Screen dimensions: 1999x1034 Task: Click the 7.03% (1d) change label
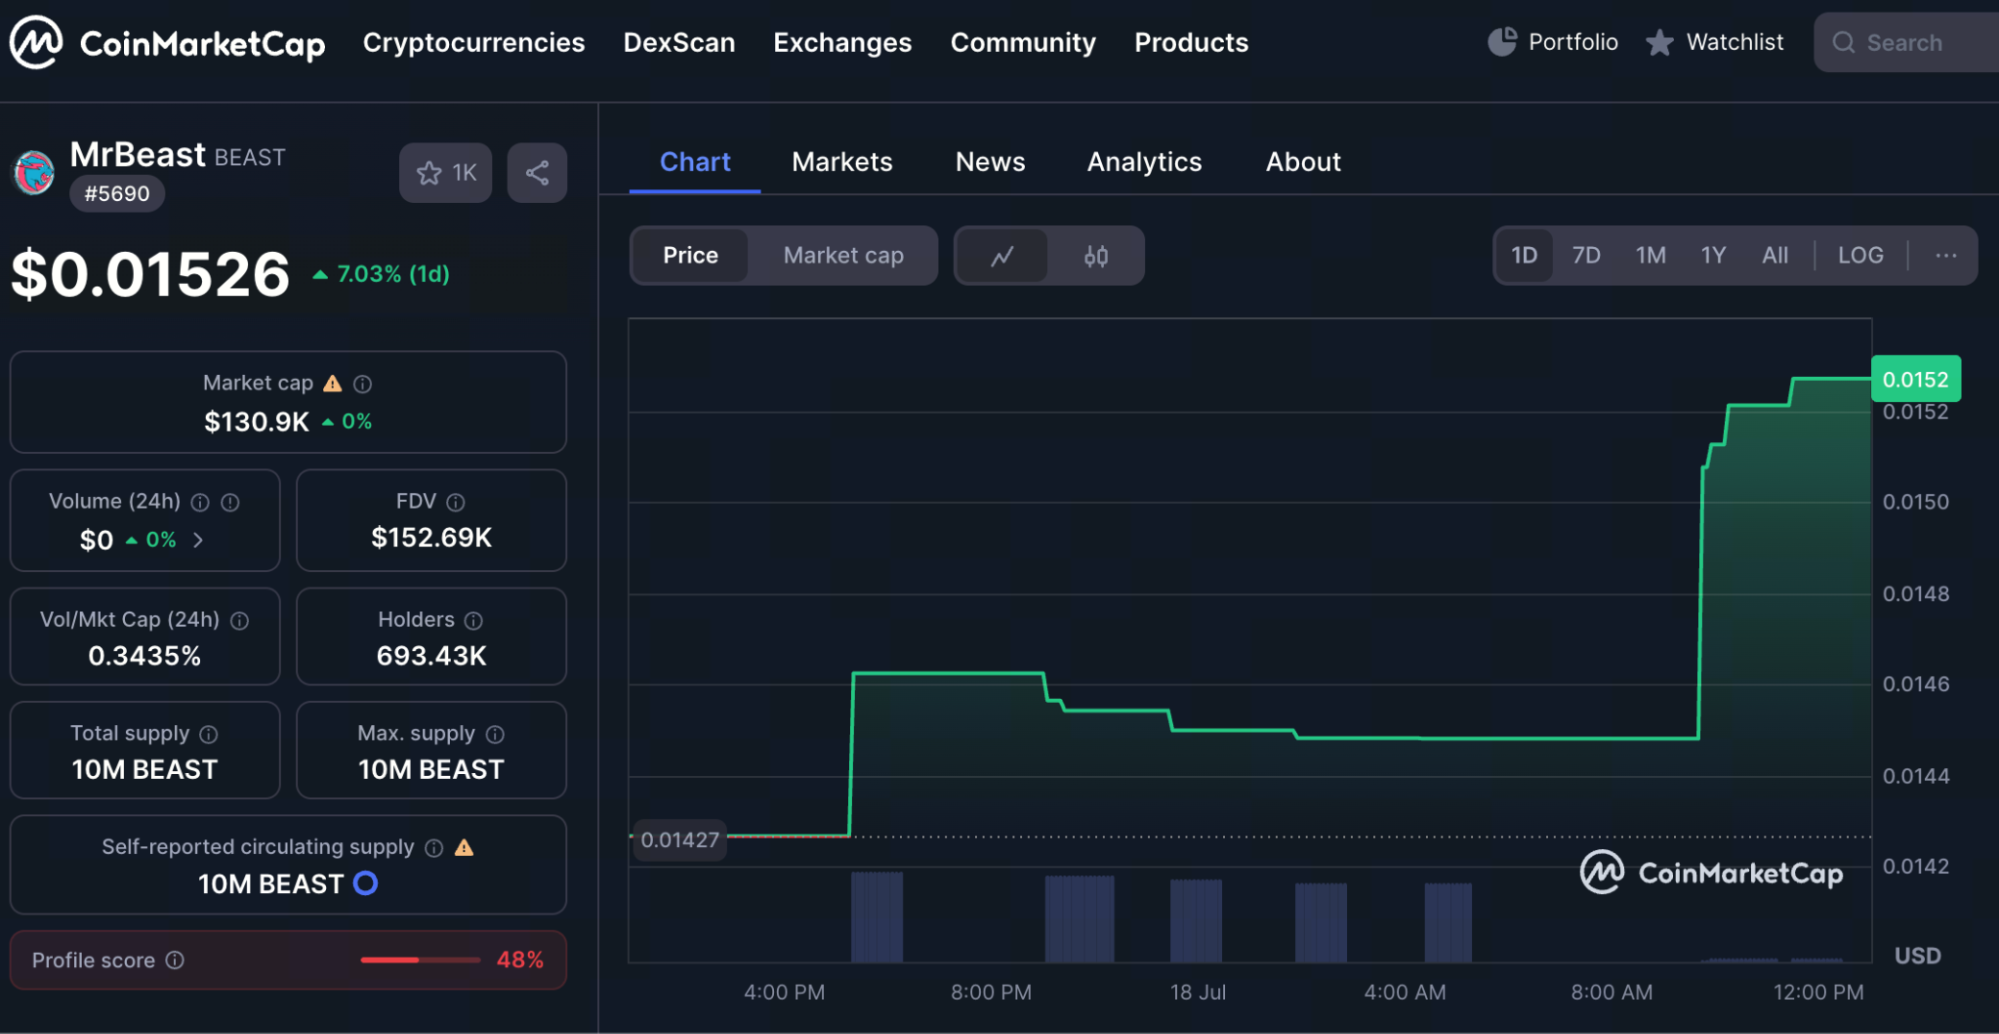(x=381, y=274)
